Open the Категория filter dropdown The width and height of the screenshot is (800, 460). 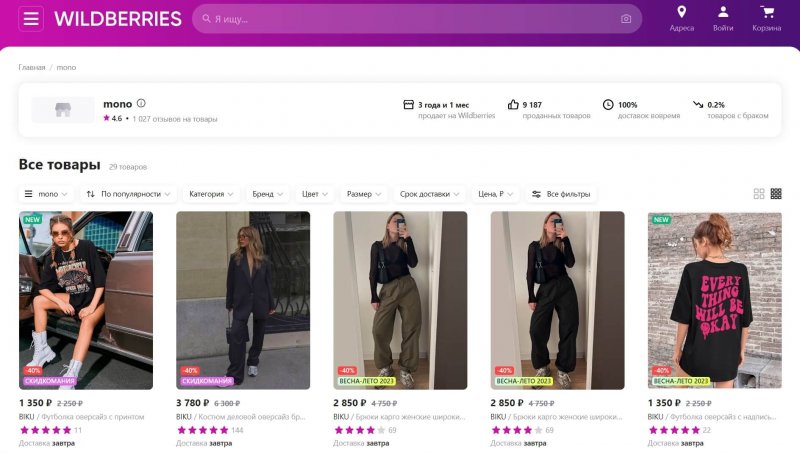click(212, 194)
